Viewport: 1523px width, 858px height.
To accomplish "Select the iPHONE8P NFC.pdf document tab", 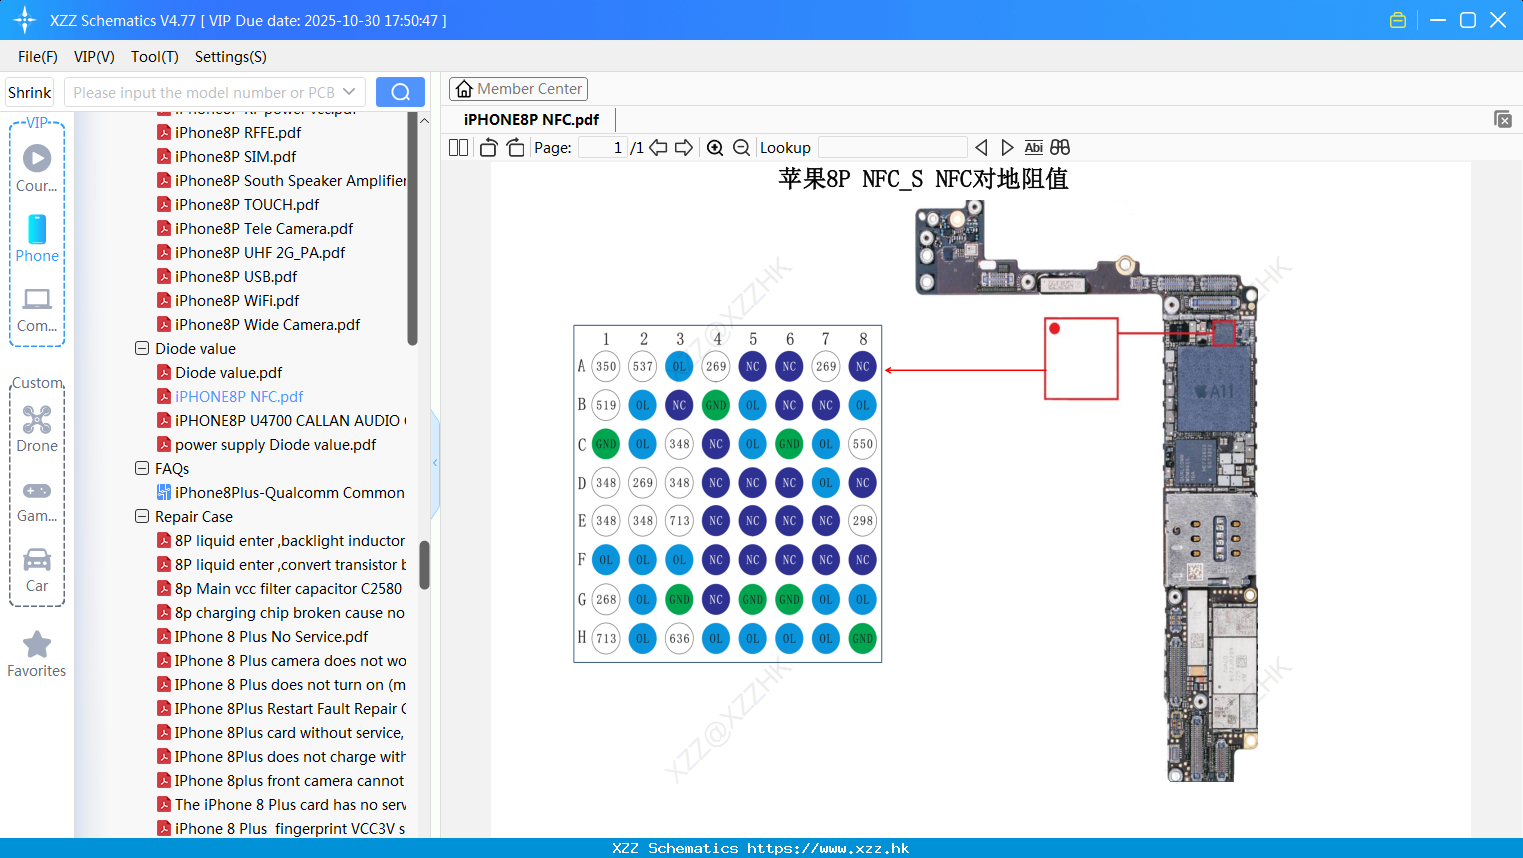I will [531, 119].
